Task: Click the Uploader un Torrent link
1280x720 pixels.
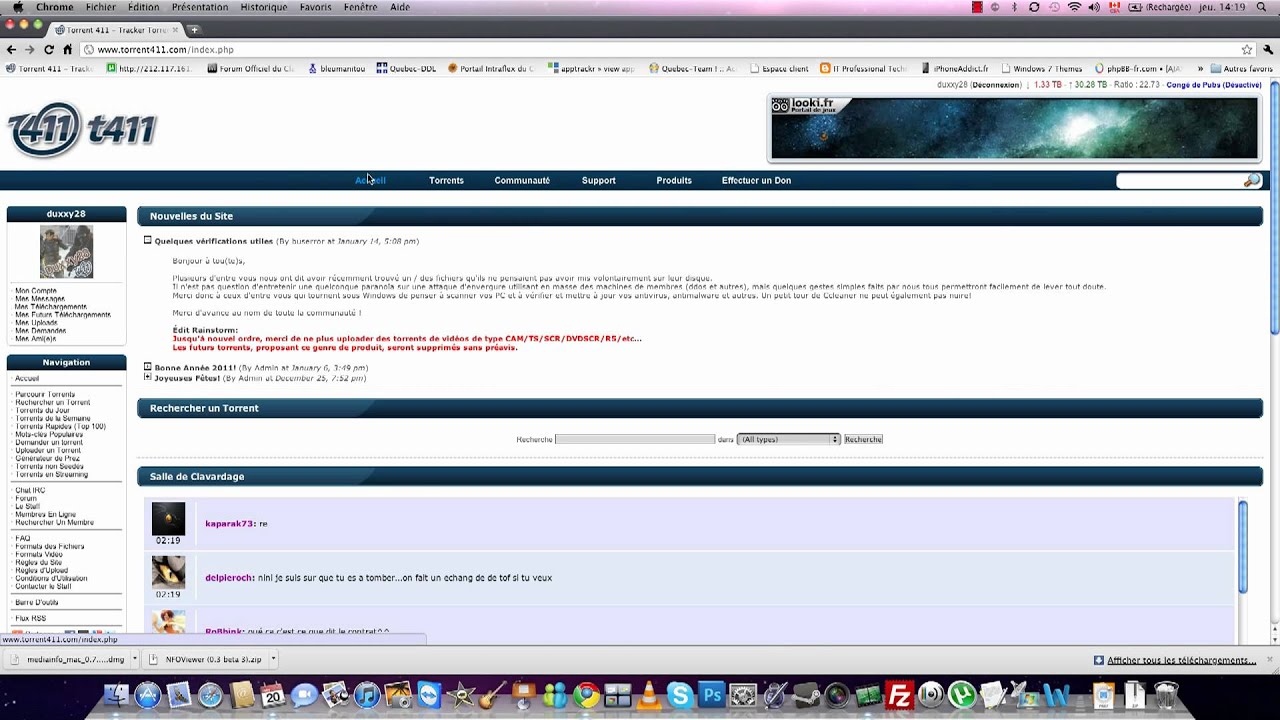Action: tap(48, 450)
